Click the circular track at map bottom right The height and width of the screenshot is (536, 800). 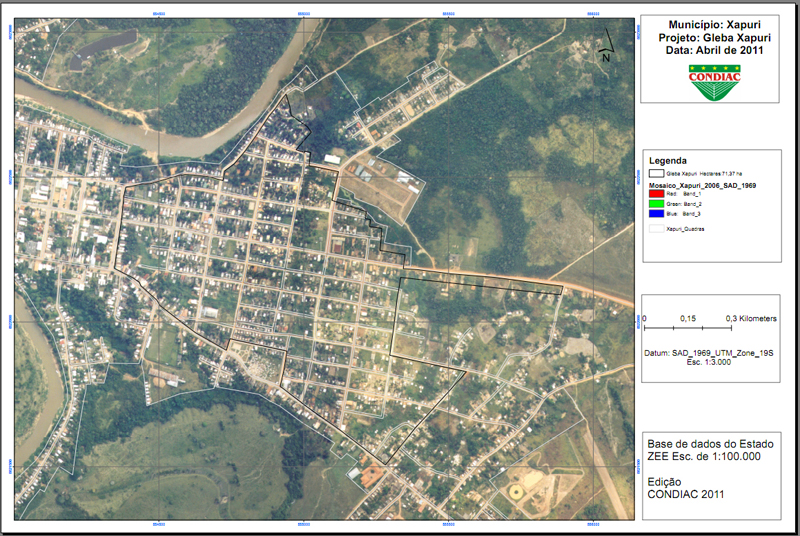(518, 492)
